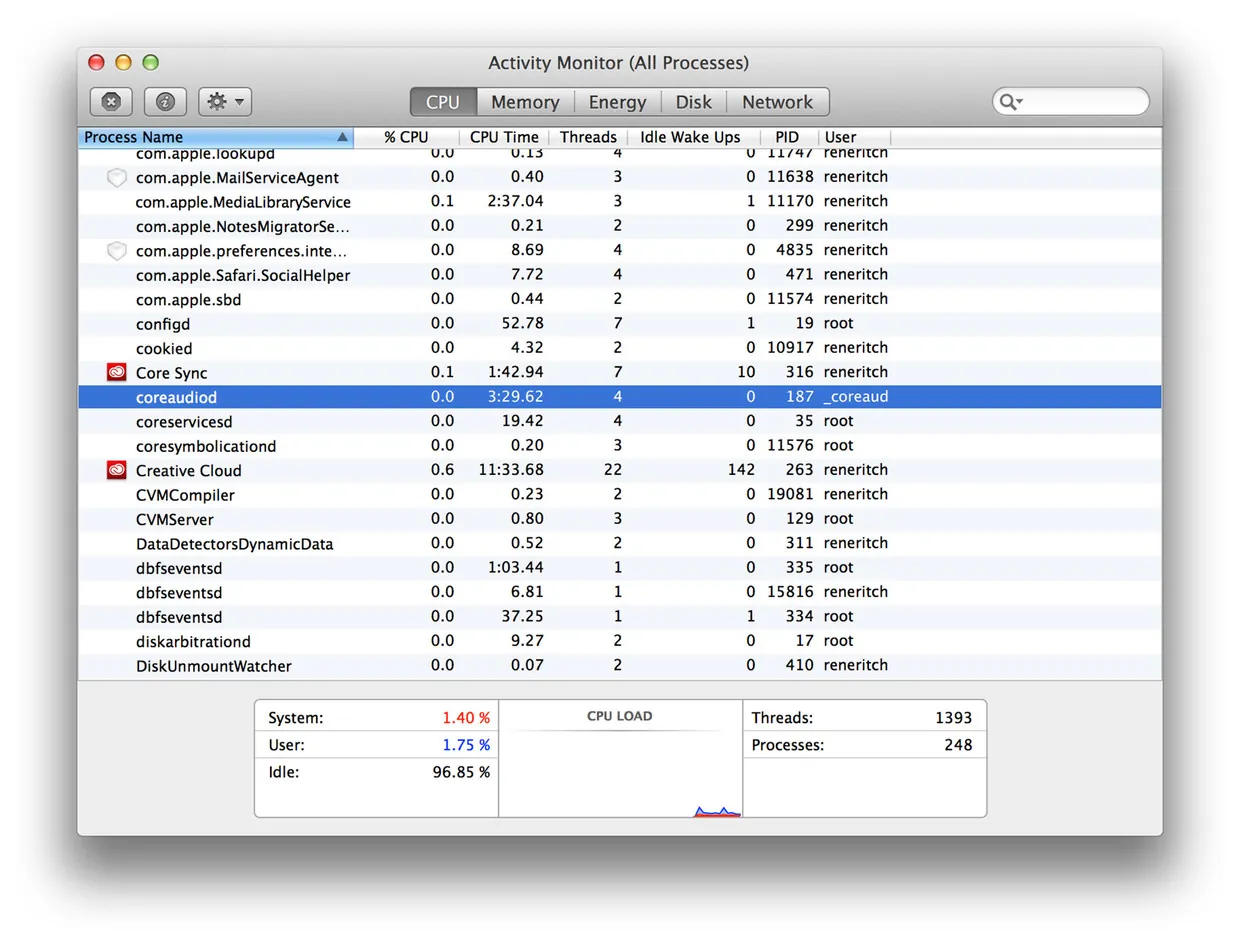Open the Network tab
The image size is (1240, 943).
[x=778, y=101]
